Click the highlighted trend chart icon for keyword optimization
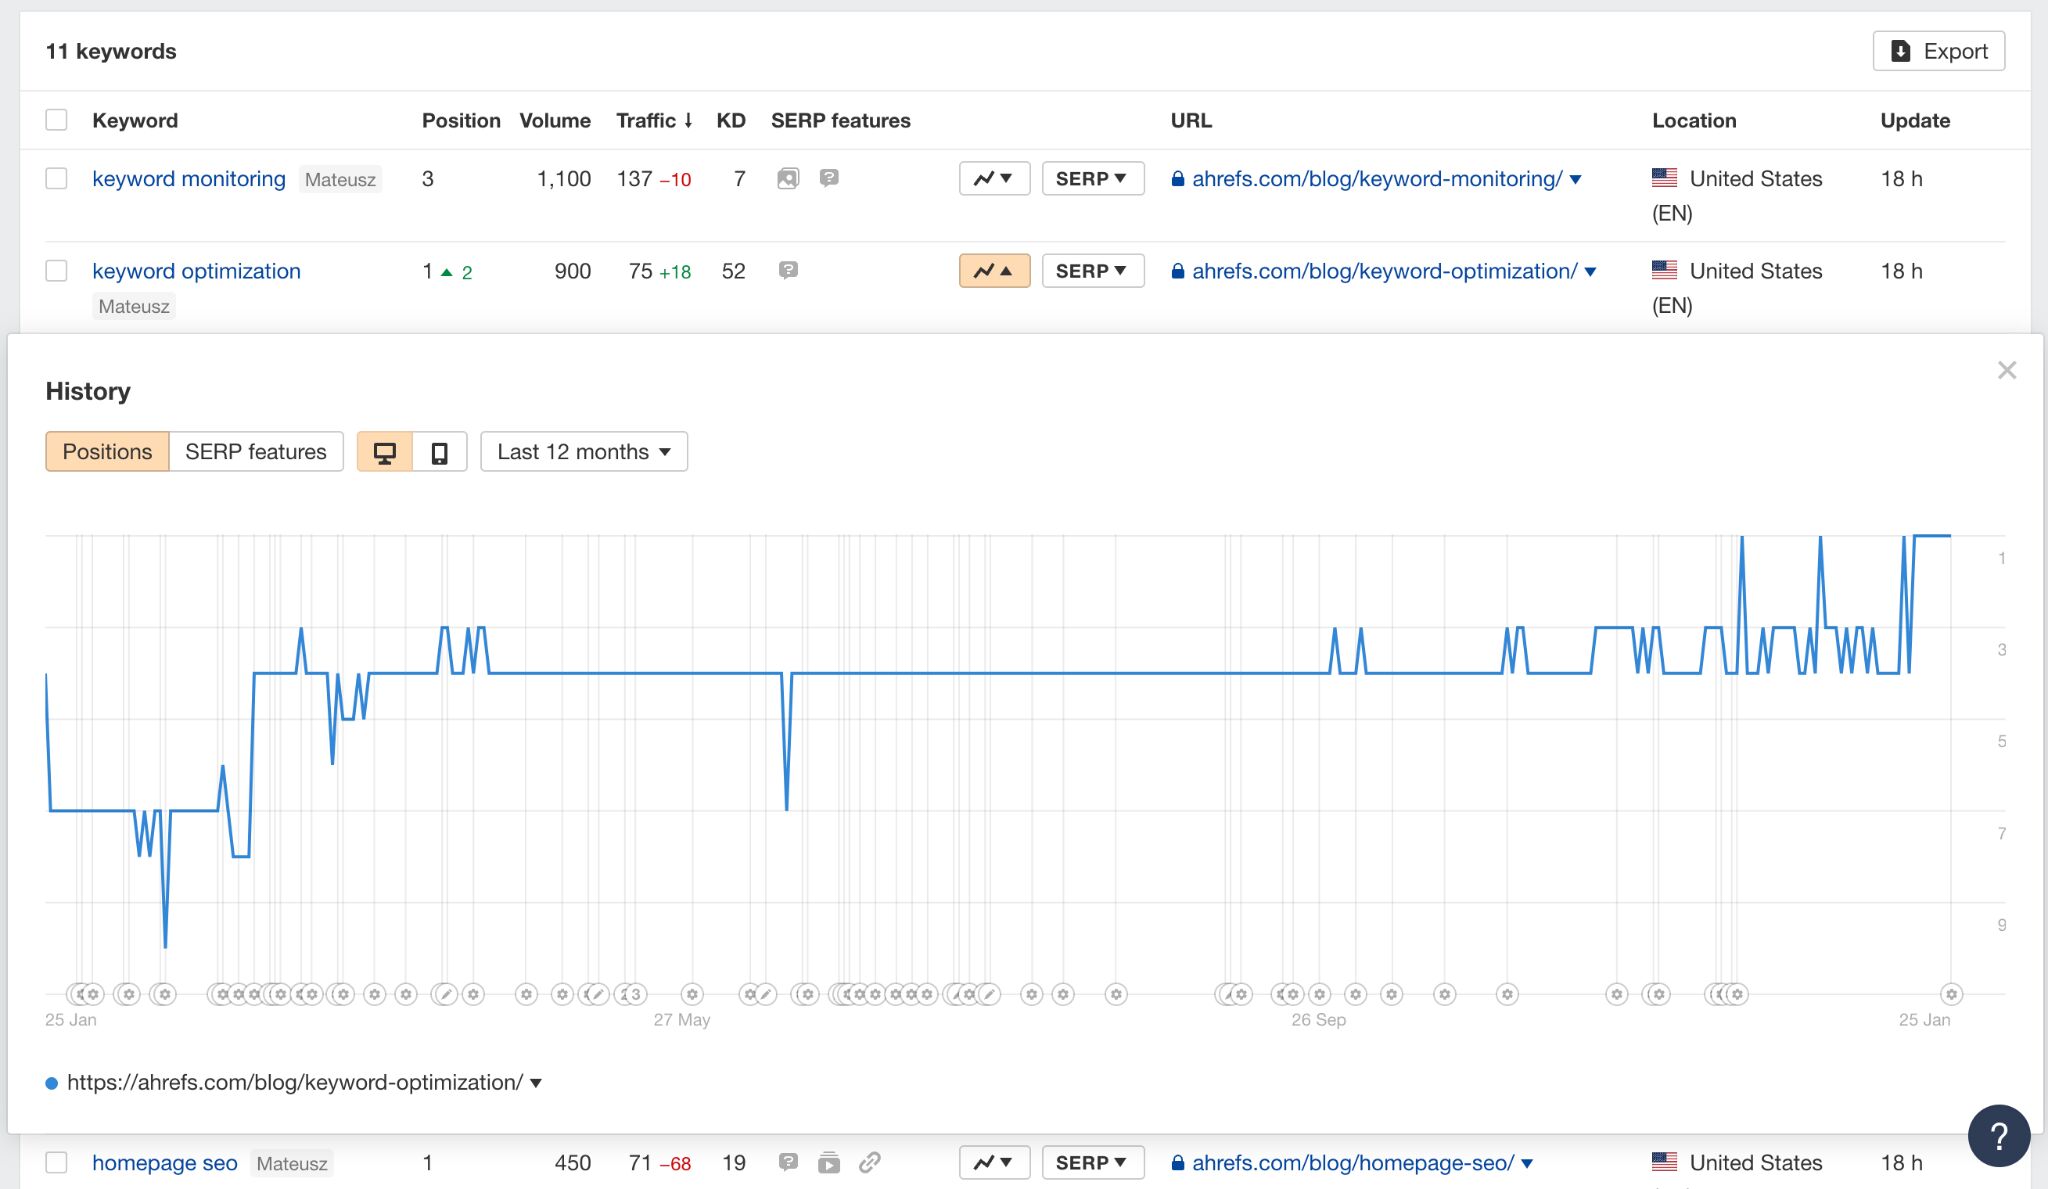The width and height of the screenshot is (2048, 1189). click(x=993, y=271)
